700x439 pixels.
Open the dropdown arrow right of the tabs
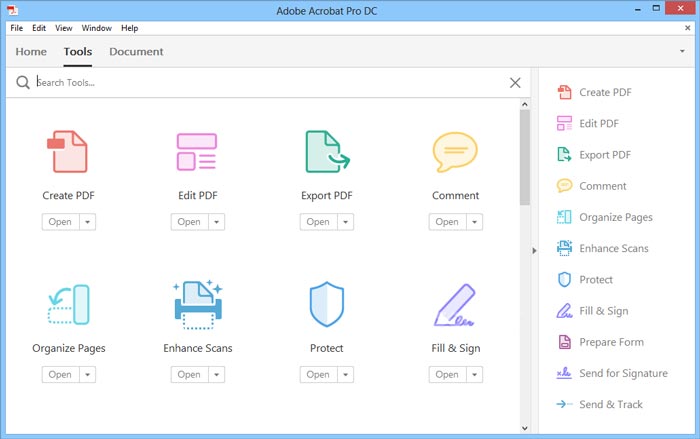point(682,51)
